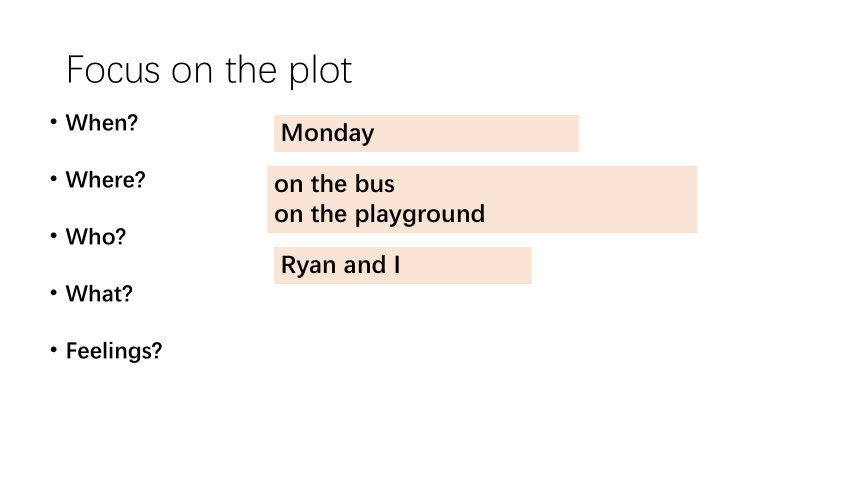Screen dimensions: 860x484
Task: Click the bullet dot before "Where?"
Action: pyautogui.click(x=53, y=178)
